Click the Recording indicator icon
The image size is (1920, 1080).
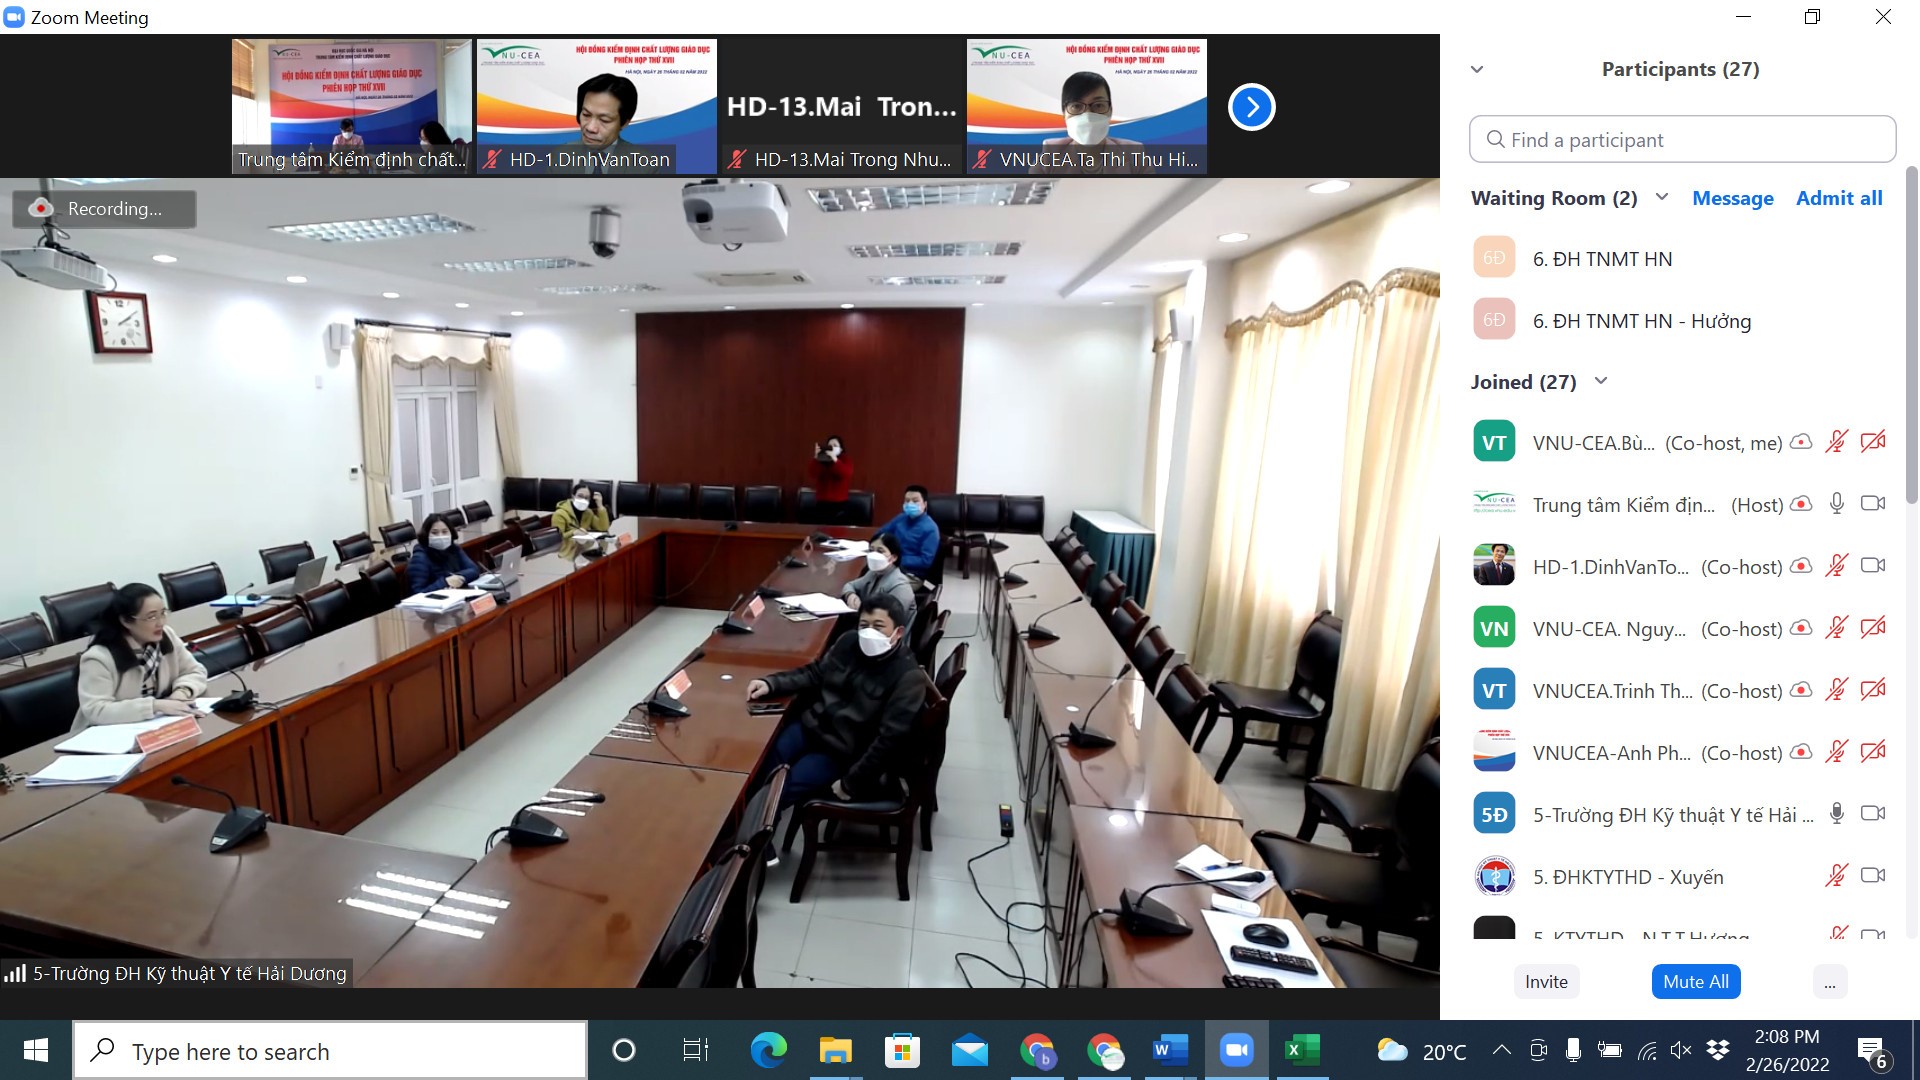tap(41, 208)
